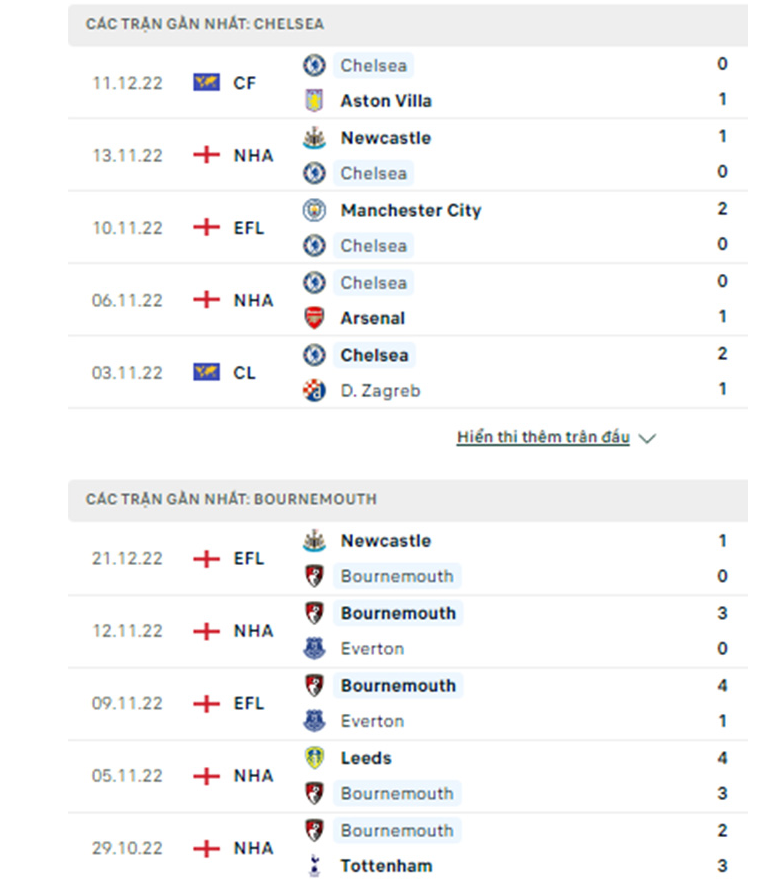Screen dimensions: 762x881
Task: Select the 'Các trận gần nhất: Chelsea' header
Action: [408, 24]
